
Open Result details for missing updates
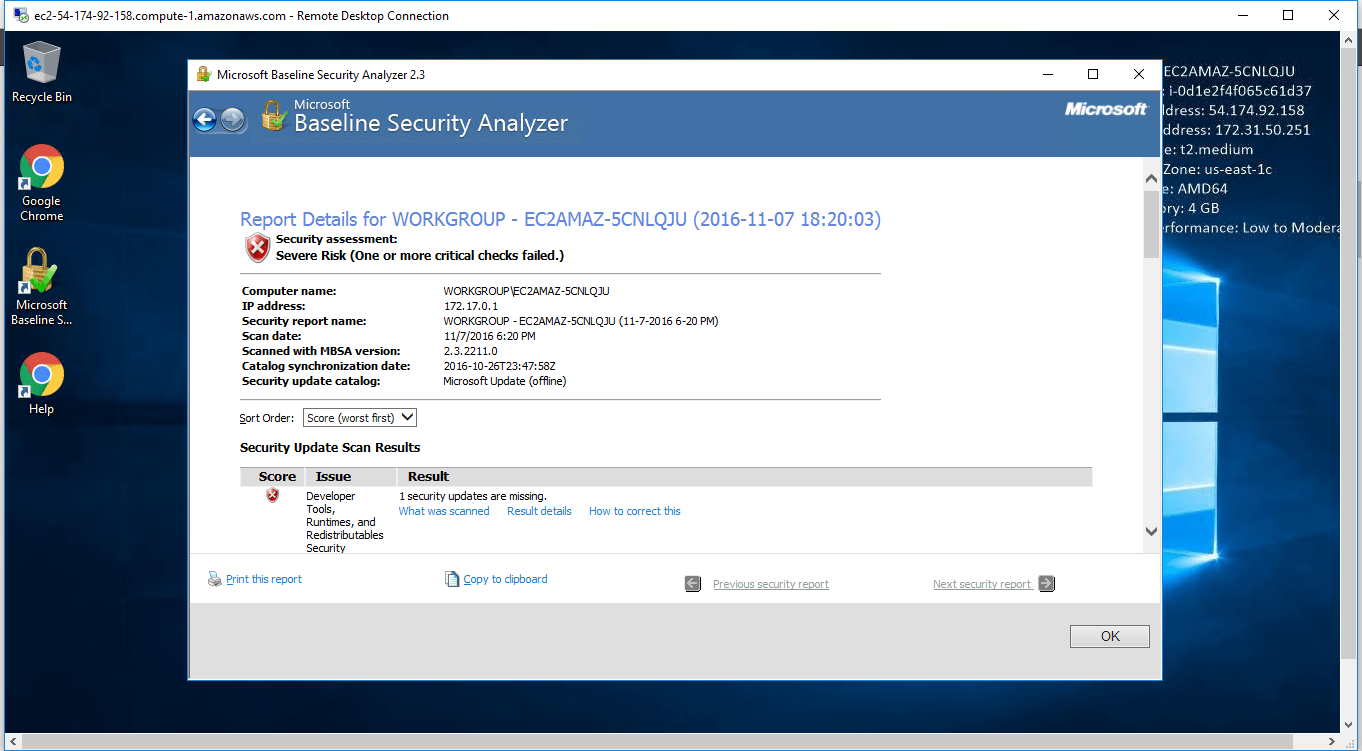(539, 511)
